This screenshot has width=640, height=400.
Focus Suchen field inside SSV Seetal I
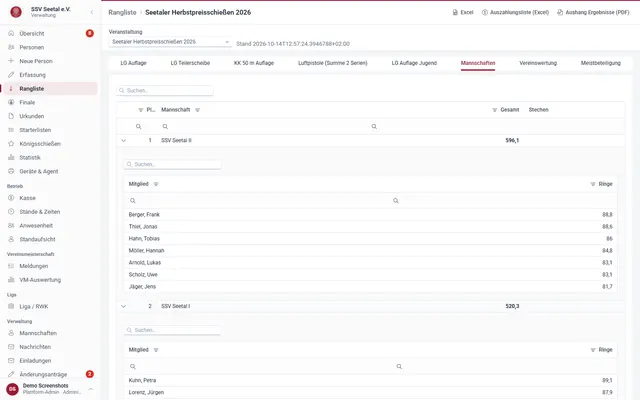[x=173, y=330]
